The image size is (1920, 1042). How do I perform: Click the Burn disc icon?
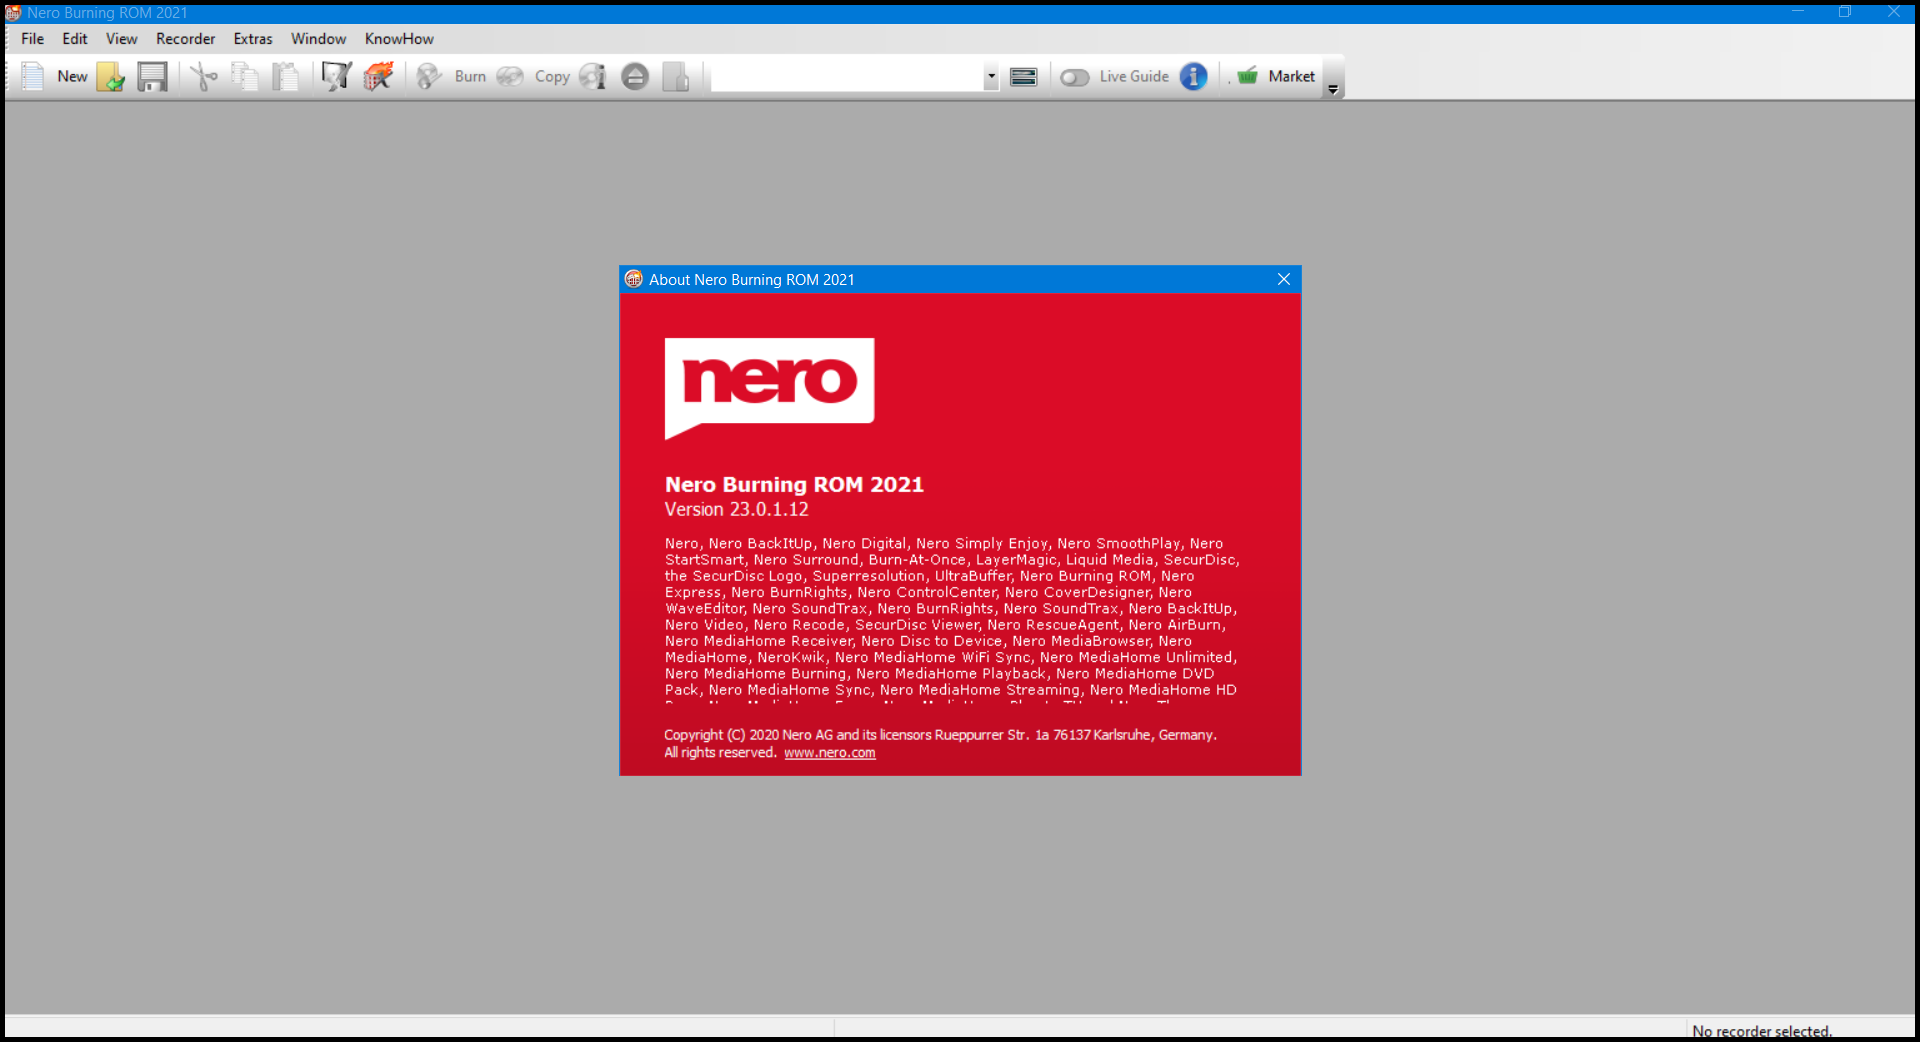pos(430,76)
